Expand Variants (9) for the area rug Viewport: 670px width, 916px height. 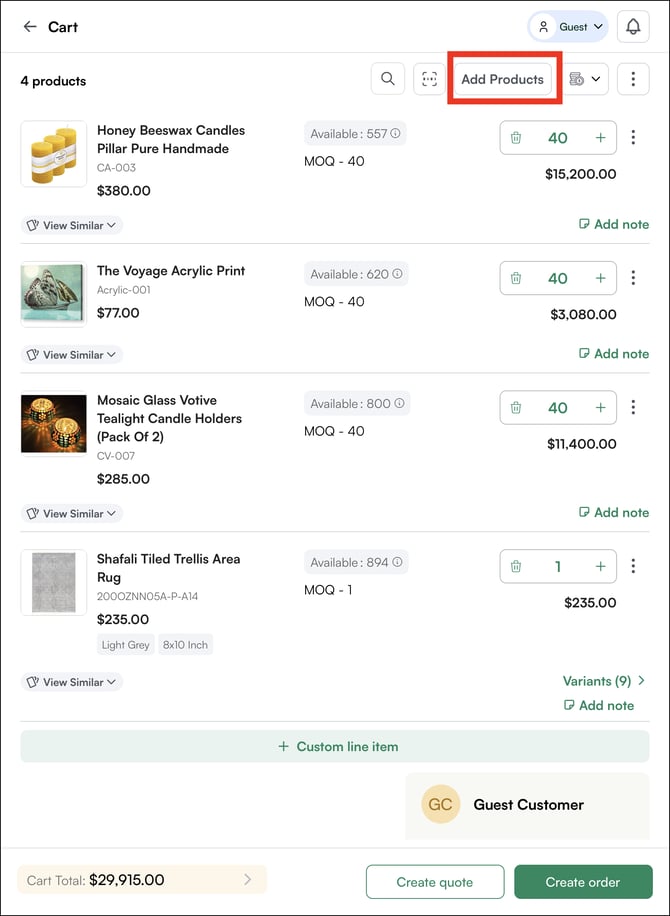point(603,681)
